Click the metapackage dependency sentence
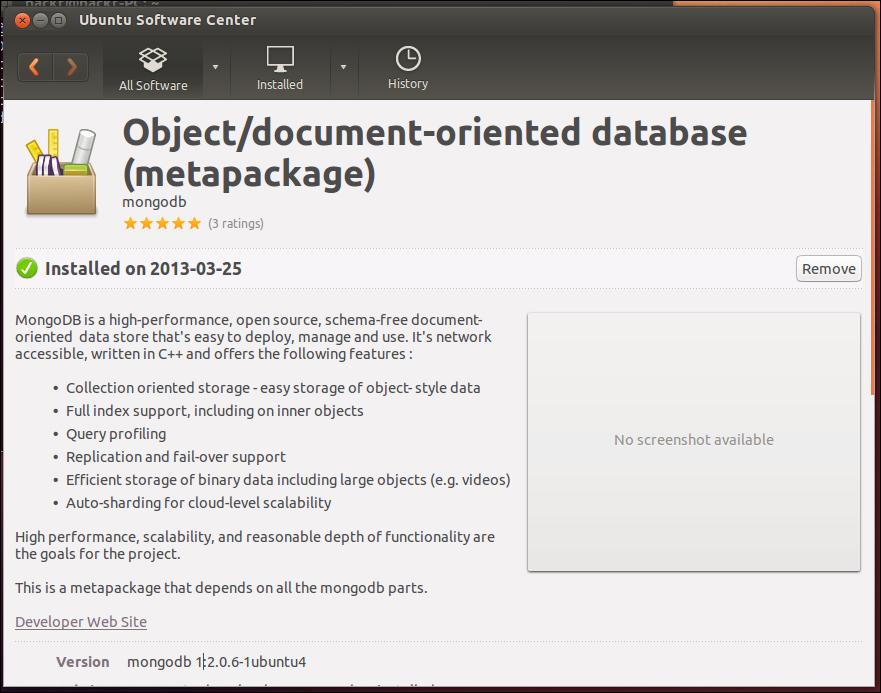Image resolution: width=881 pixels, height=693 pixels. (x=221, y=588)
